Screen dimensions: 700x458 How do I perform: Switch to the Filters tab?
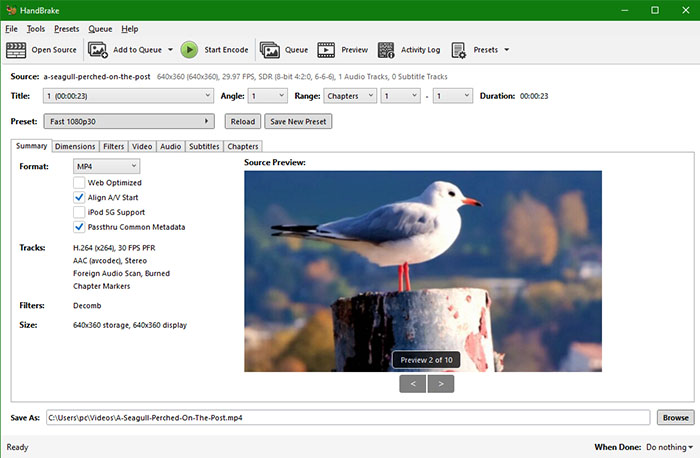113,146
